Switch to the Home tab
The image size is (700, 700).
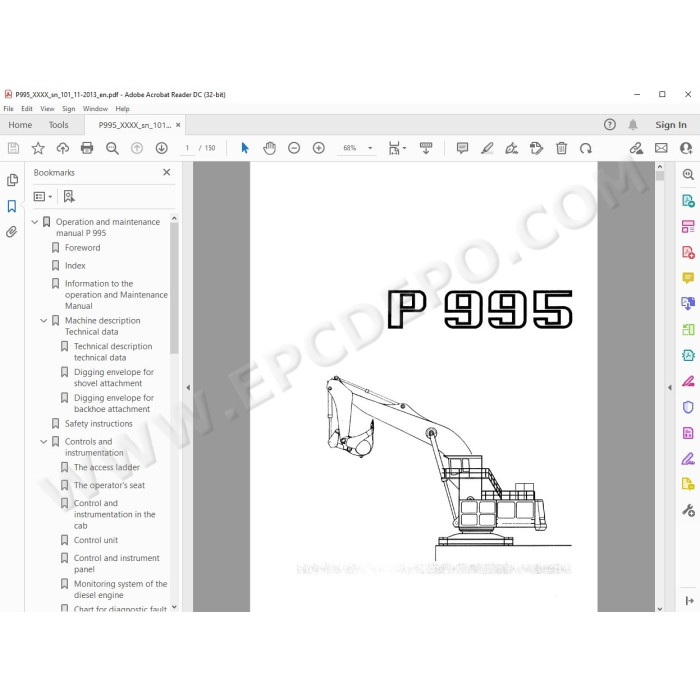coord(20,125)
